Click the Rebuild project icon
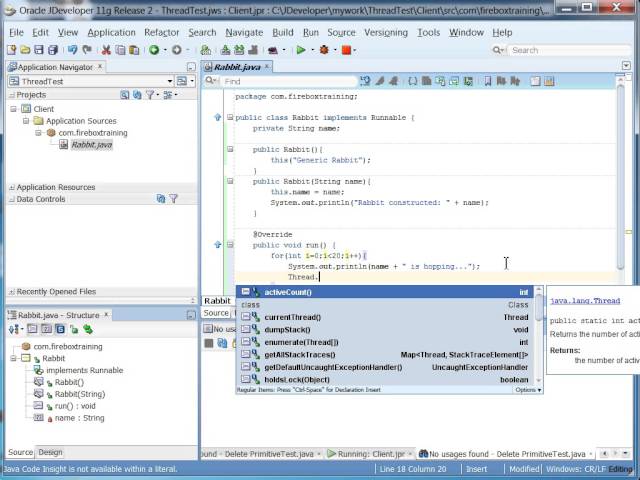This screenshot has width=640, height=480. pos(239,50)
